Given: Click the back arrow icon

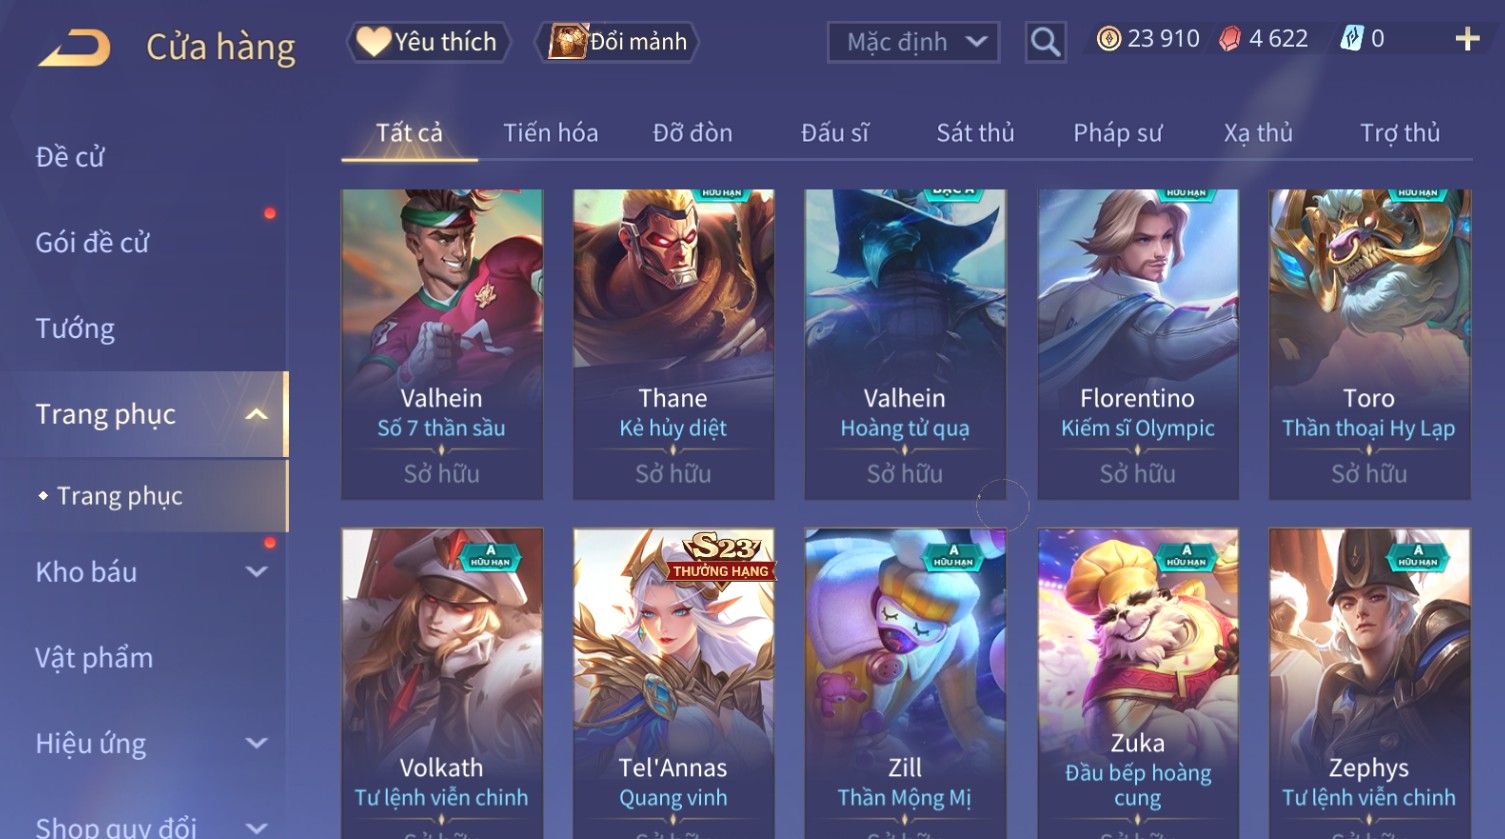Looking at the screenshot, I should [74, 47].
